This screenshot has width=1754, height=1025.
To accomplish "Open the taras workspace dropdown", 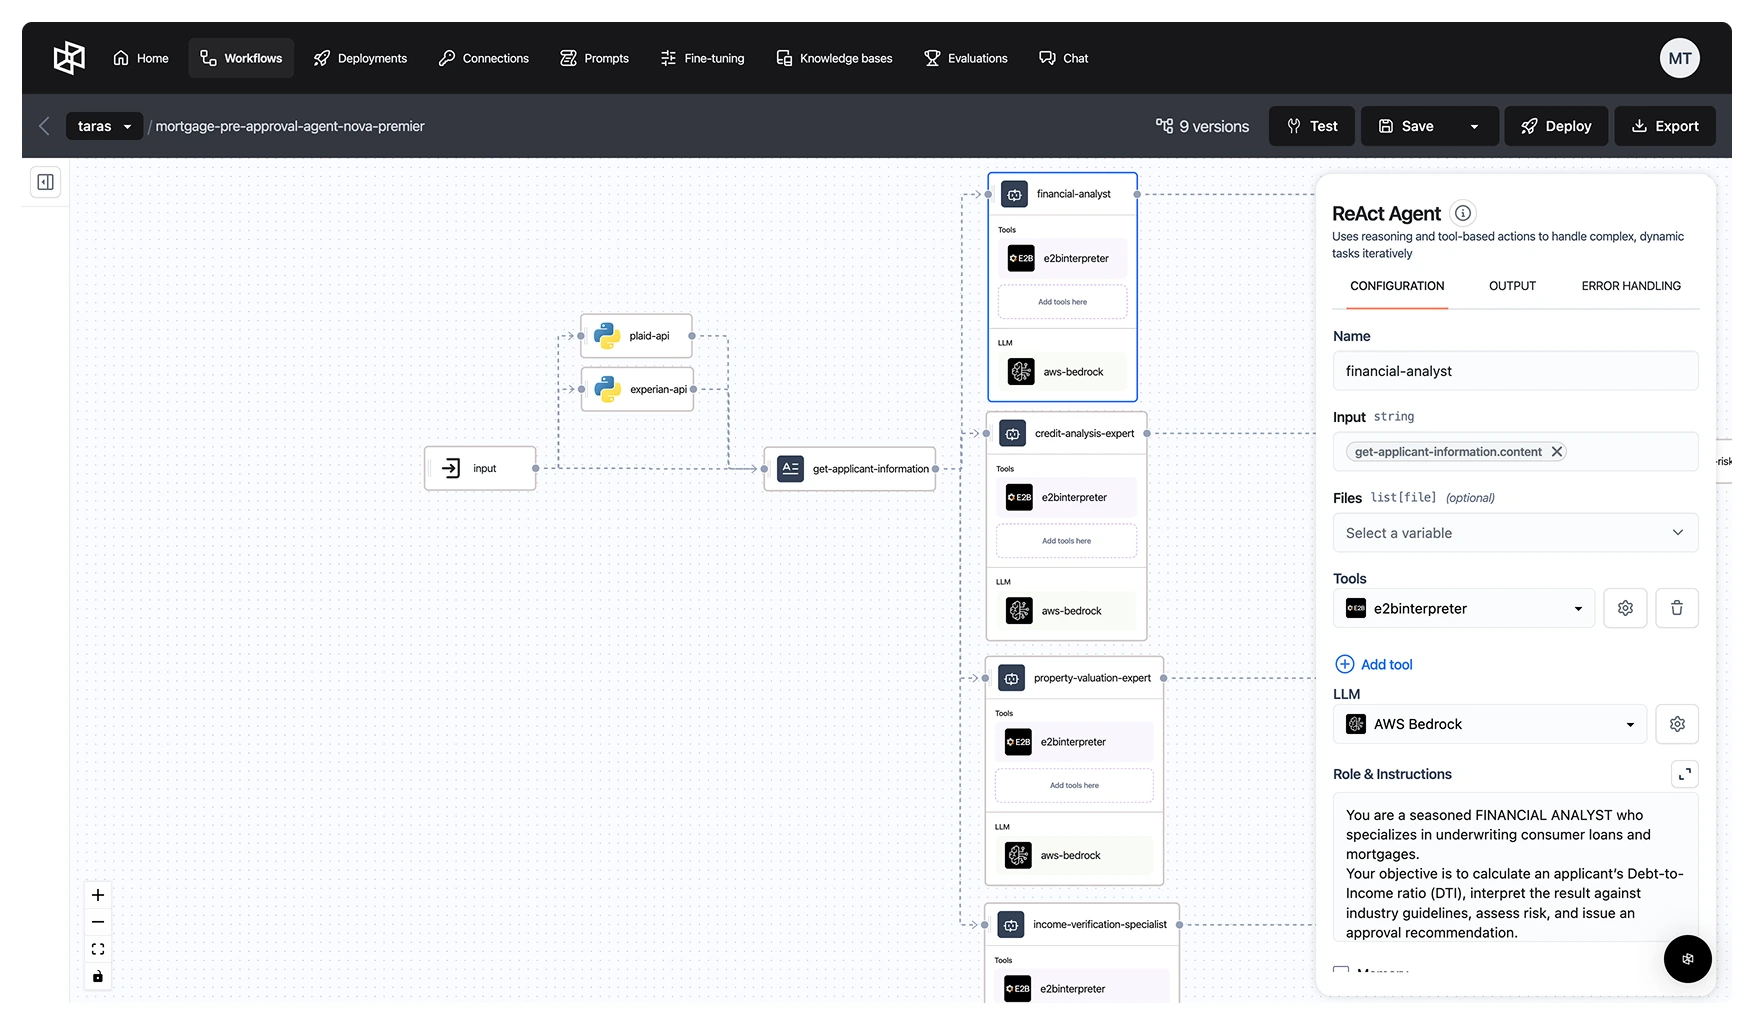I will click(104, 126).
